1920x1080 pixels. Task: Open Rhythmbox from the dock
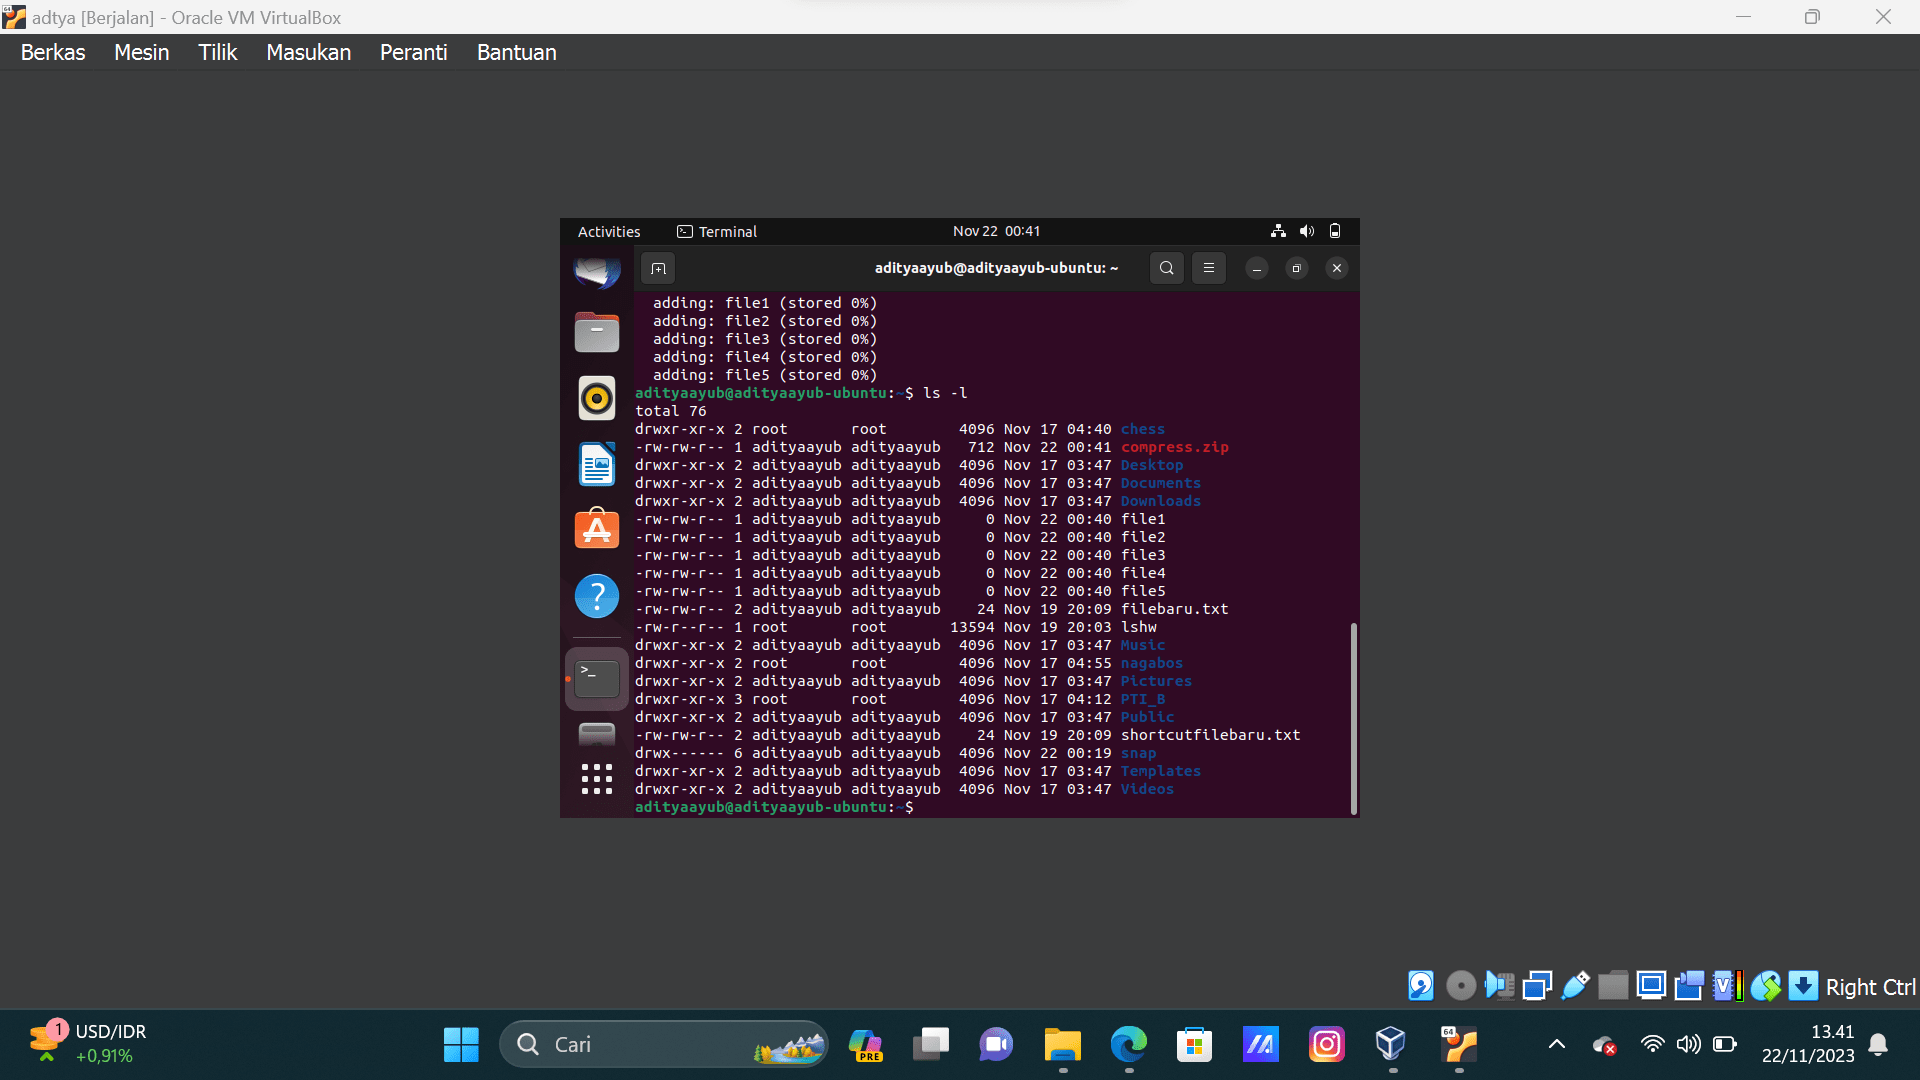click(597, 398)
